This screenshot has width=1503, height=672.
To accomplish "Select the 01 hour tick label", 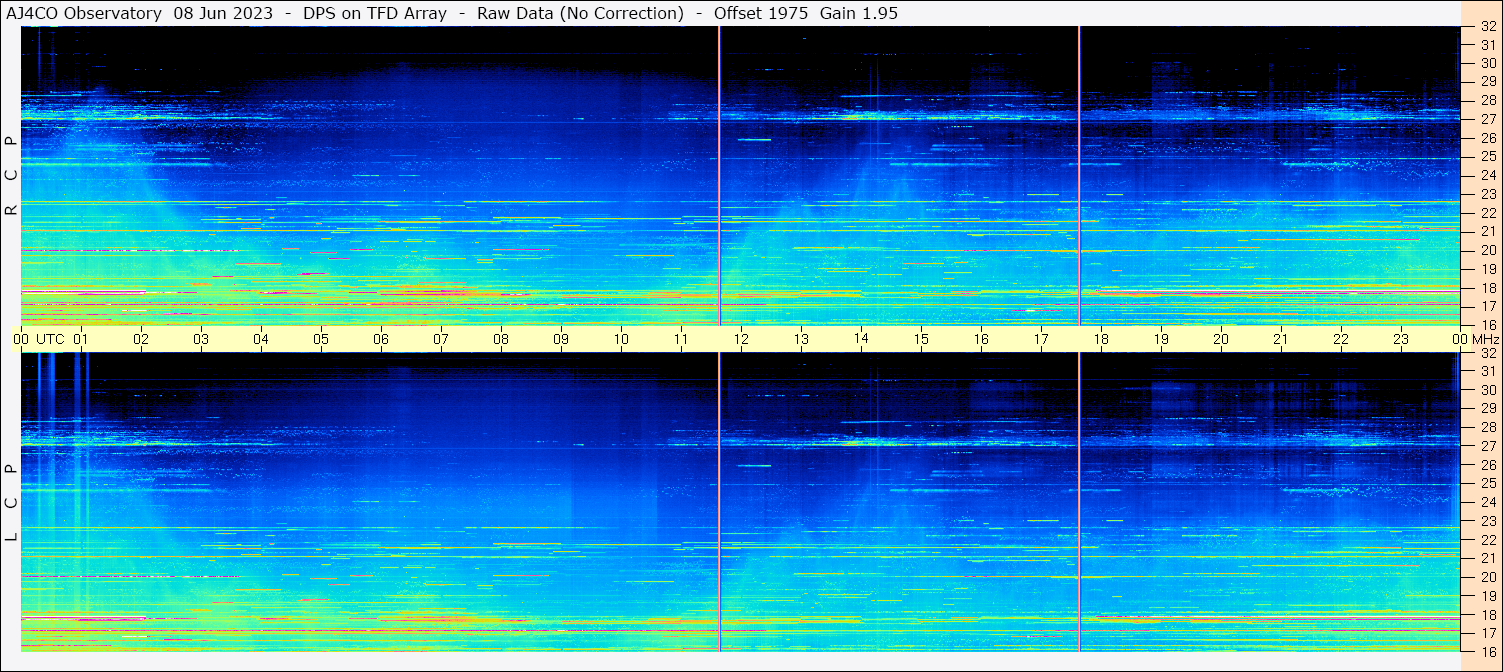I will coord(81,339).
